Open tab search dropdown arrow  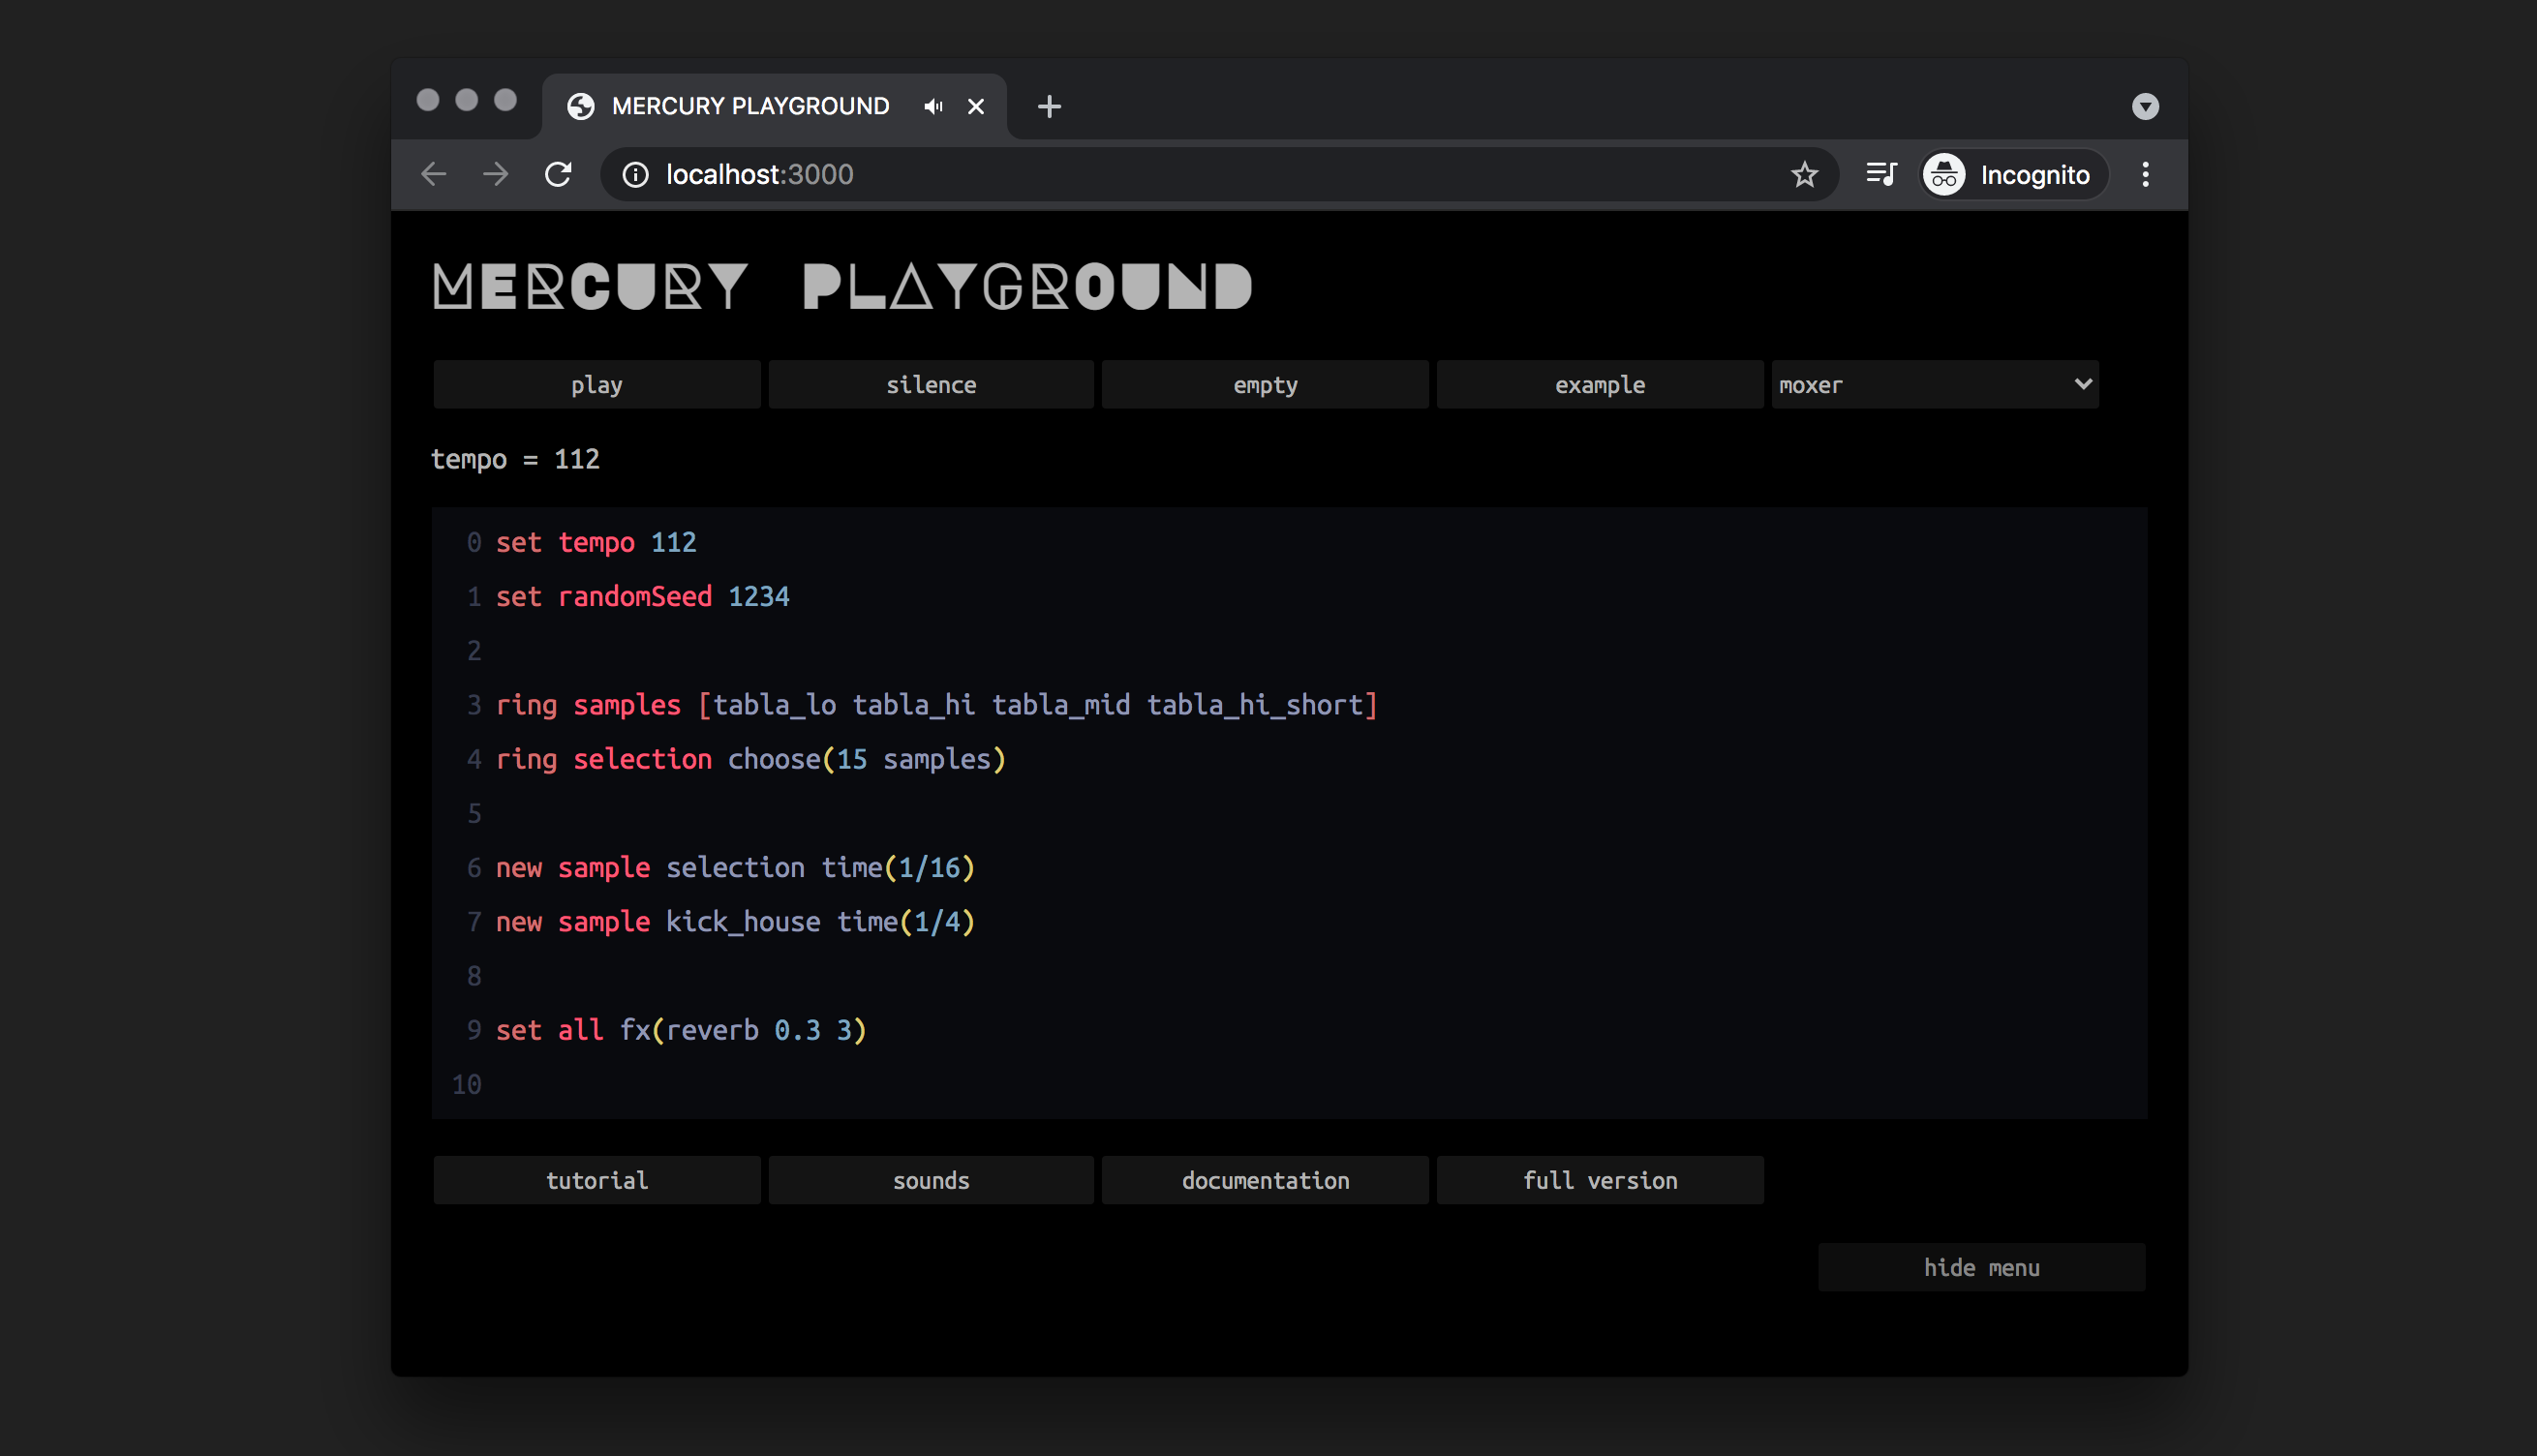point(2145,106)
